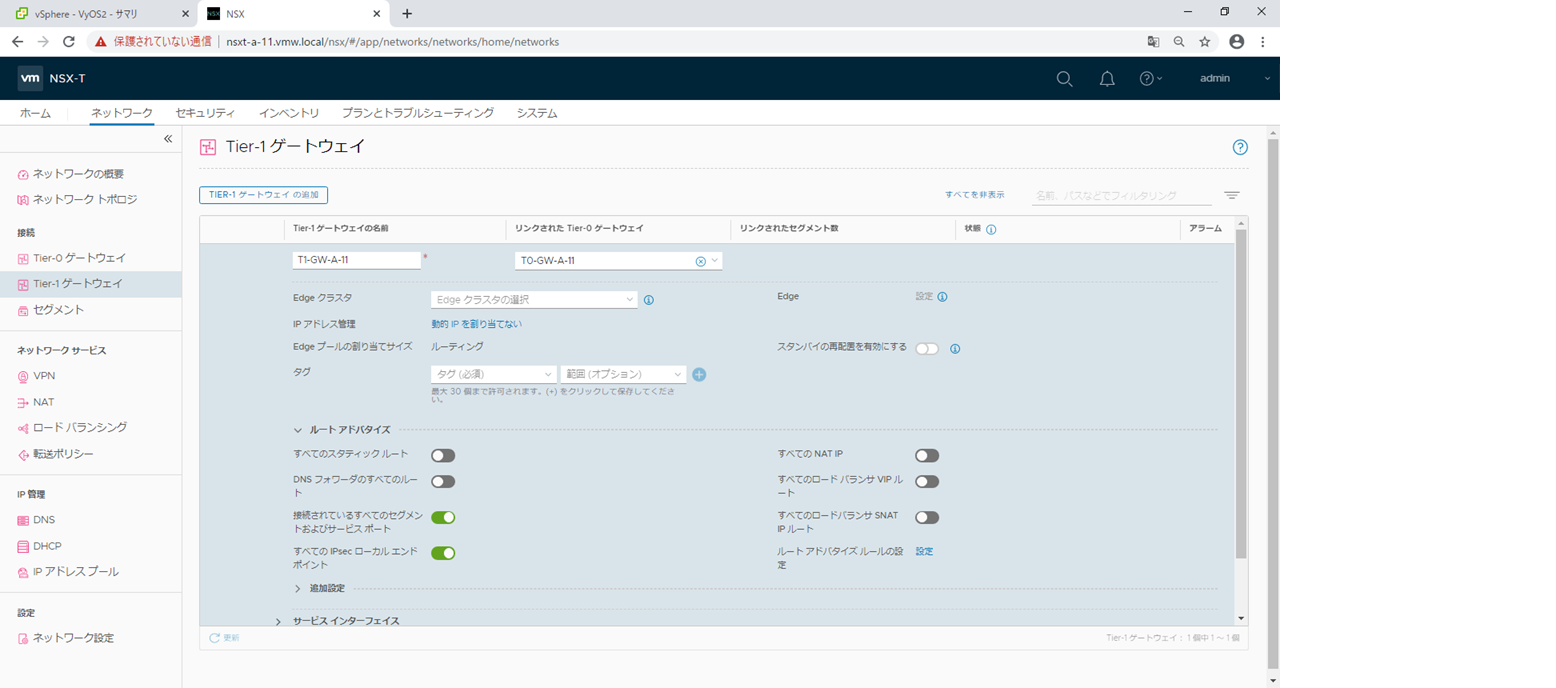Select the ネットワーク tab
Screen dimensions: 1556x688
pos(122,113)
